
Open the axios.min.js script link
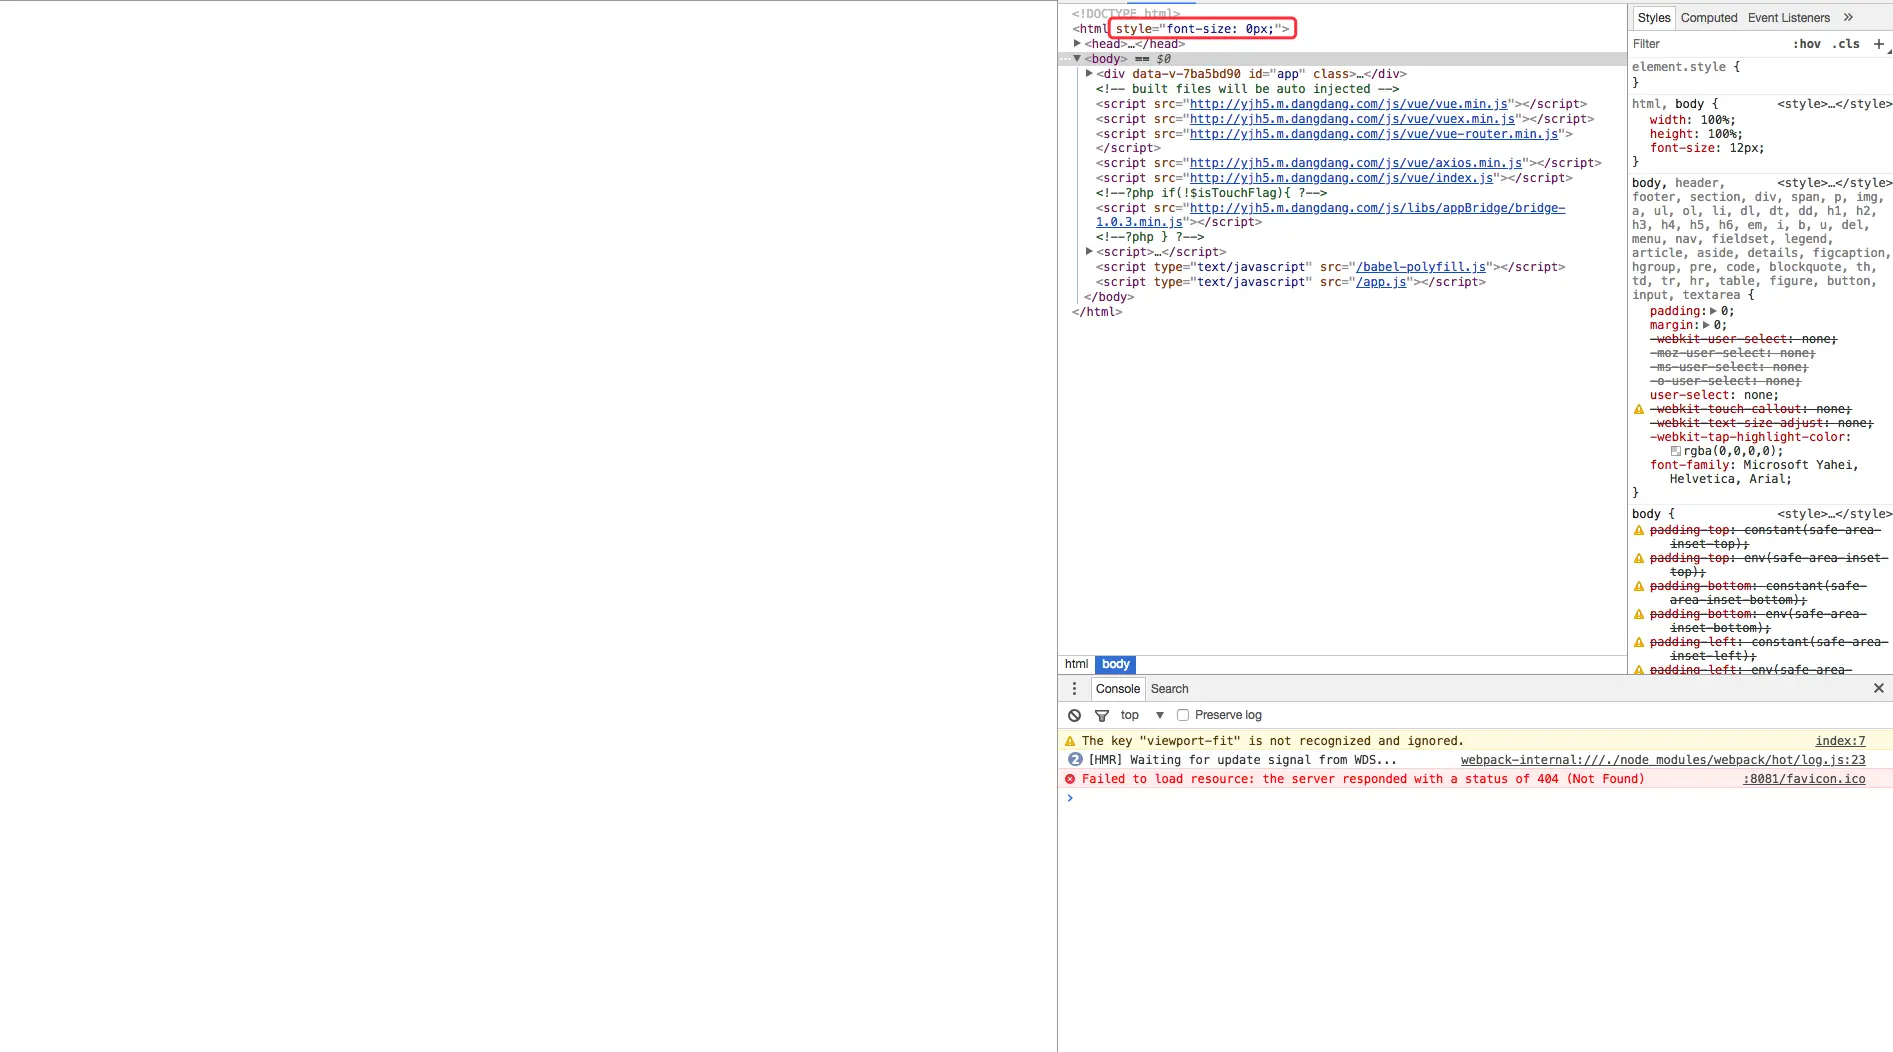click(x=1356, y=163)
